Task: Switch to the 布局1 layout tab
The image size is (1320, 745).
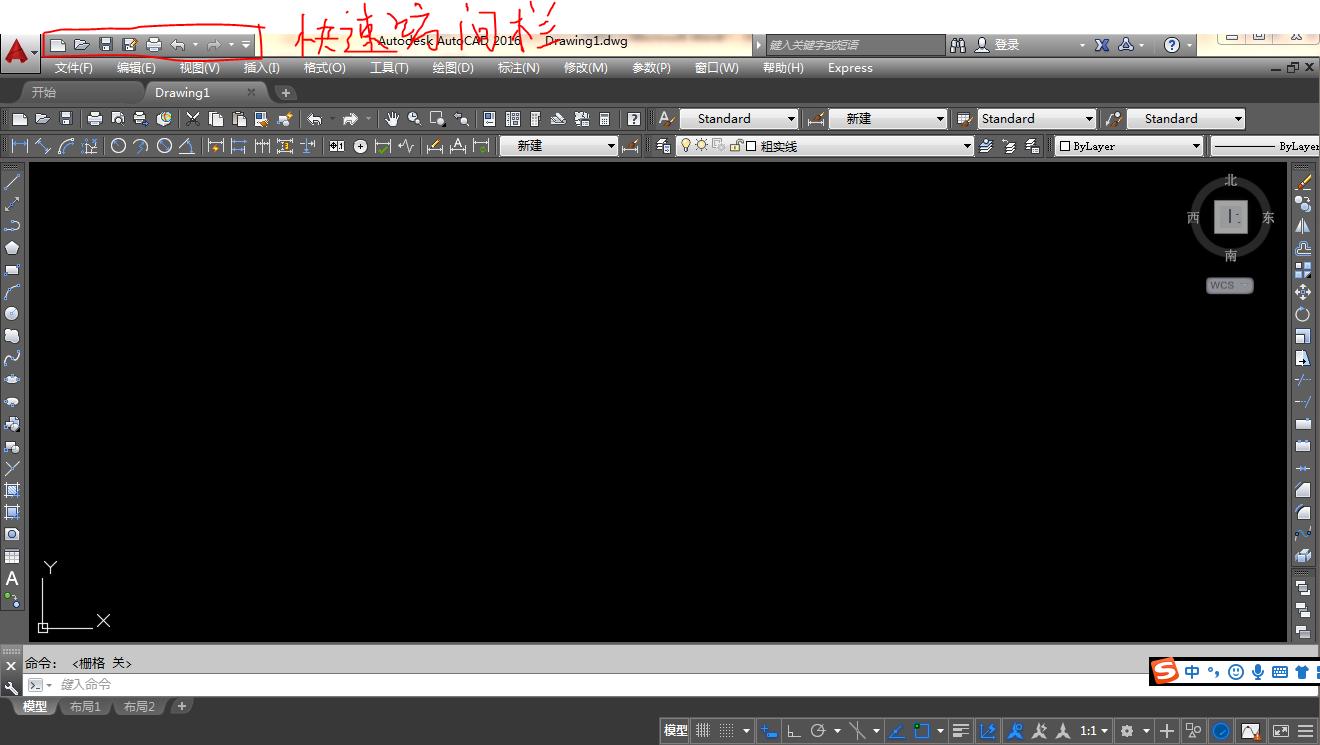Action: [86, 706]
